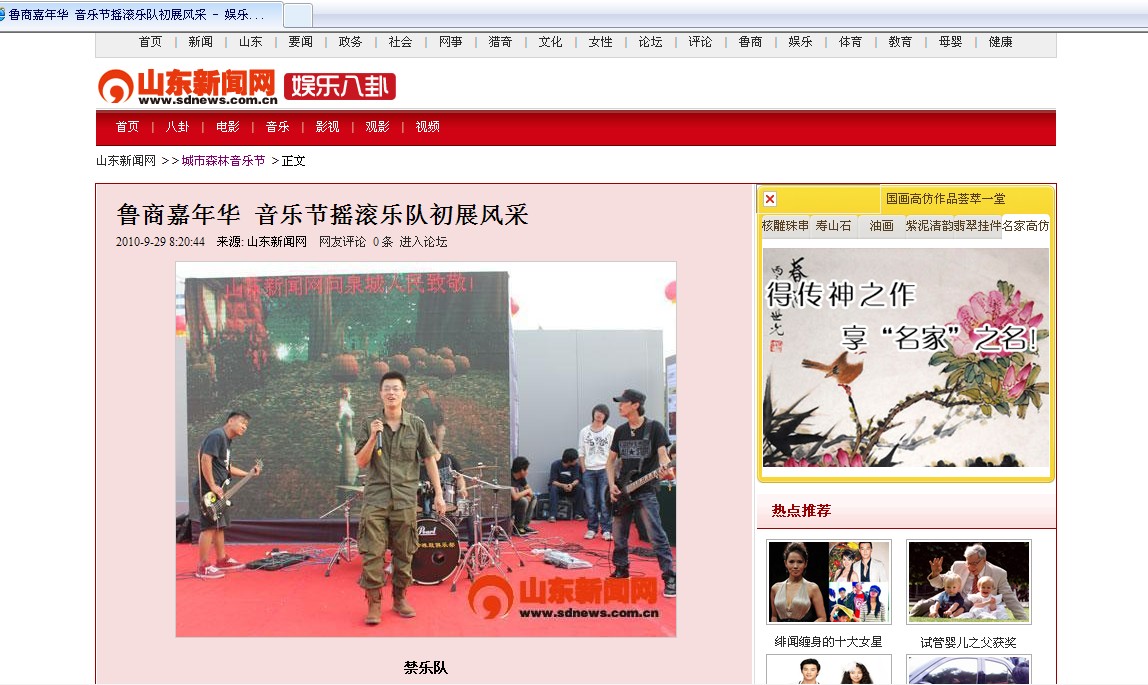
Task: Open the 核雕珠串 ad tab
Action: click(x=785, y=226)
